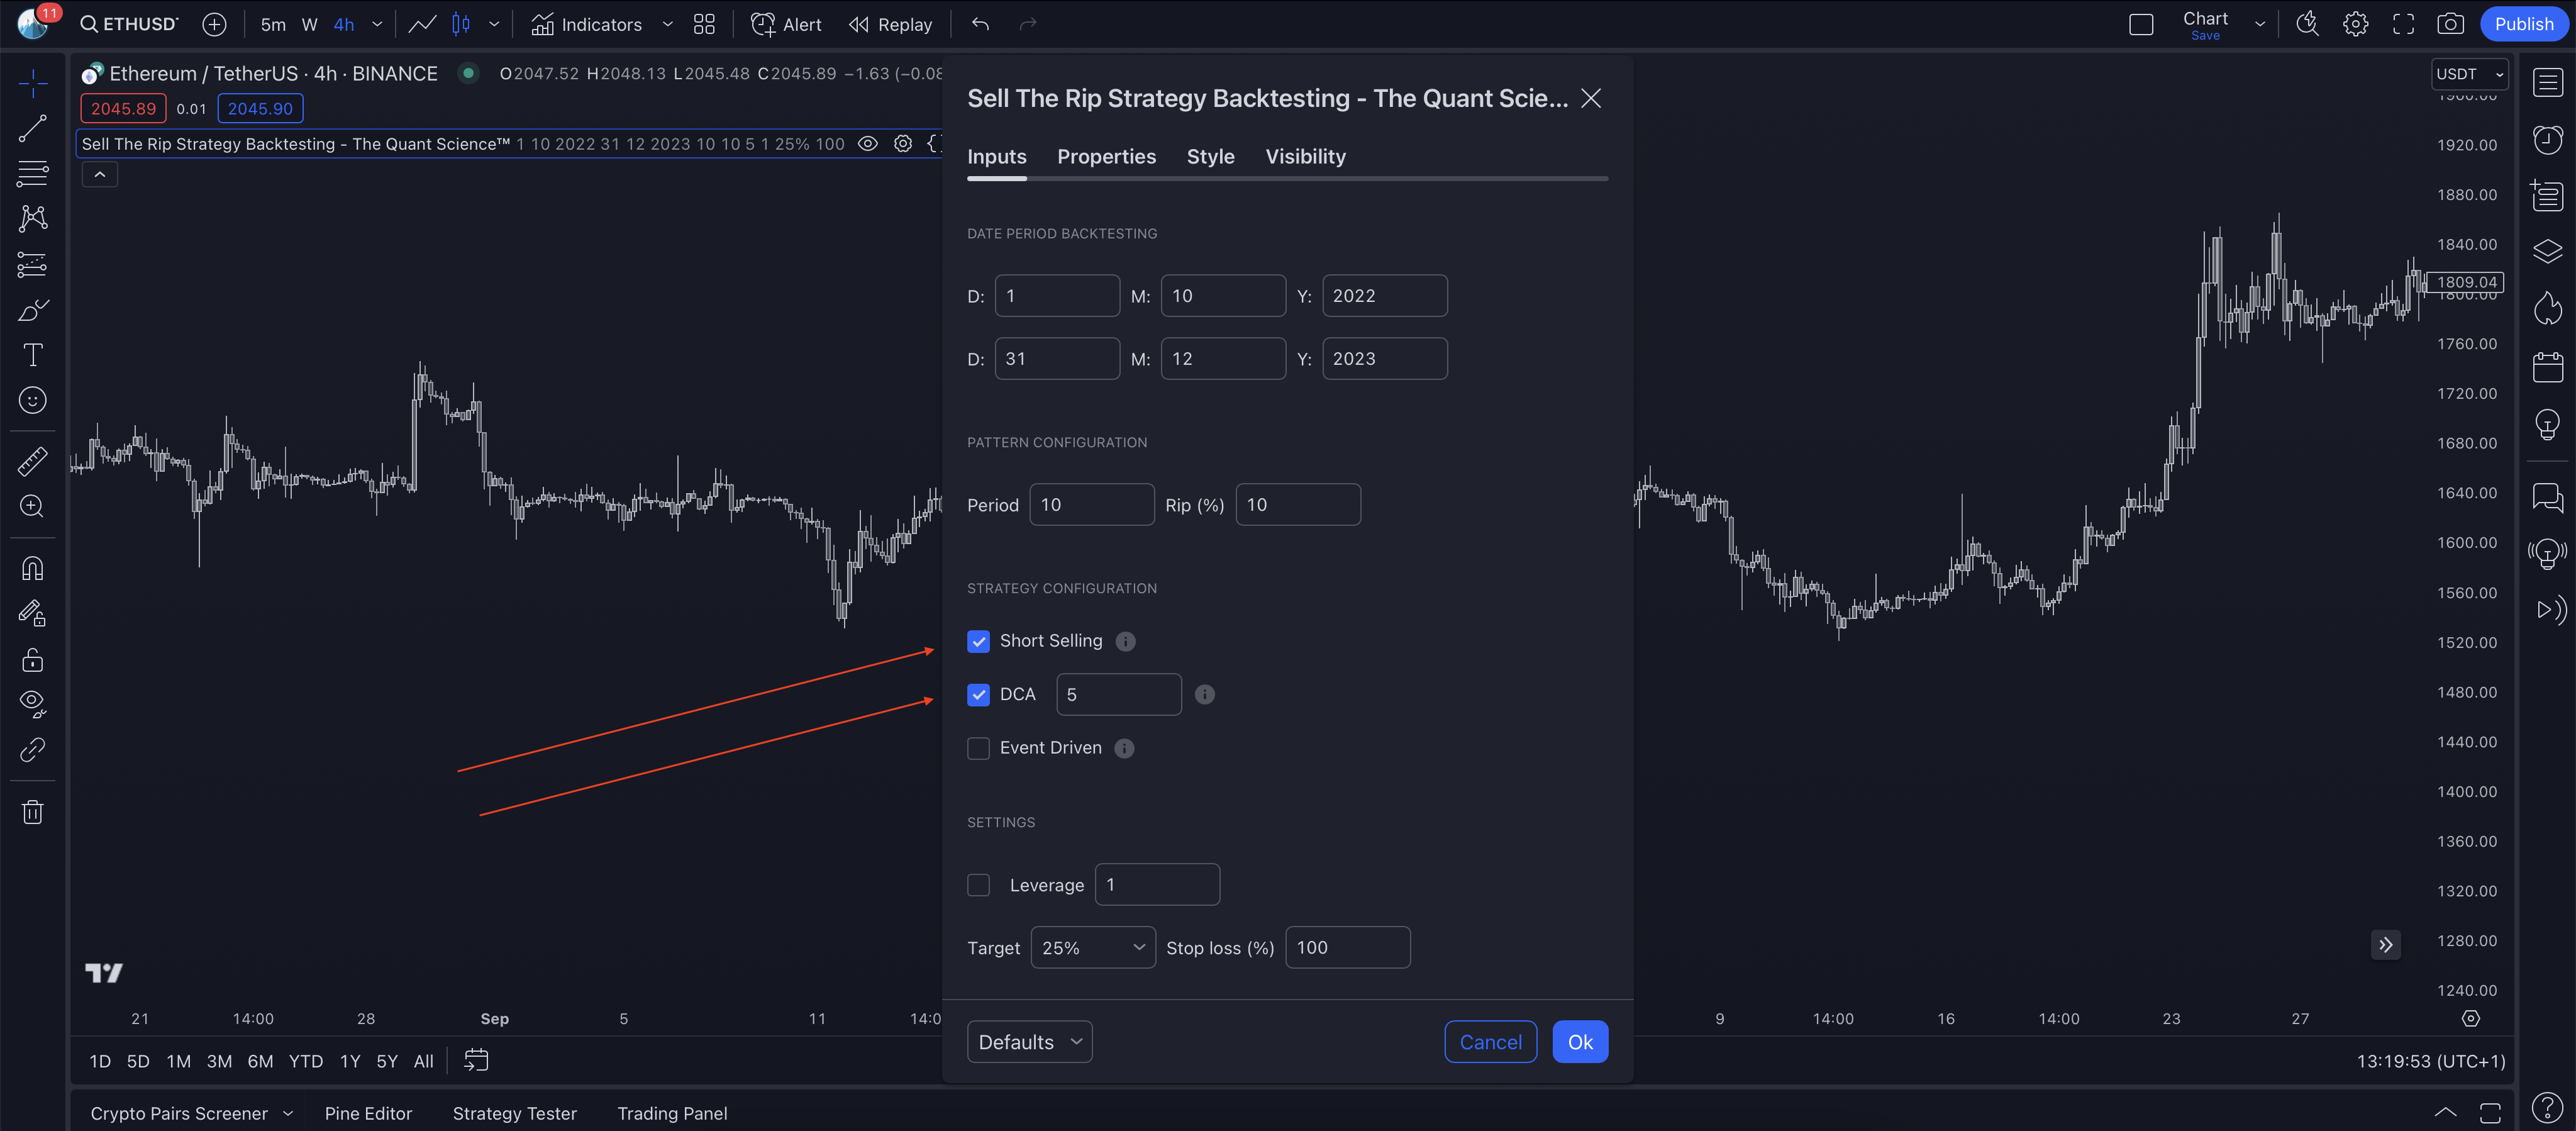This screenshot has height=1131, width=2576.
Task: Switch to the Properties tab
Action: tap(1106, 156)
